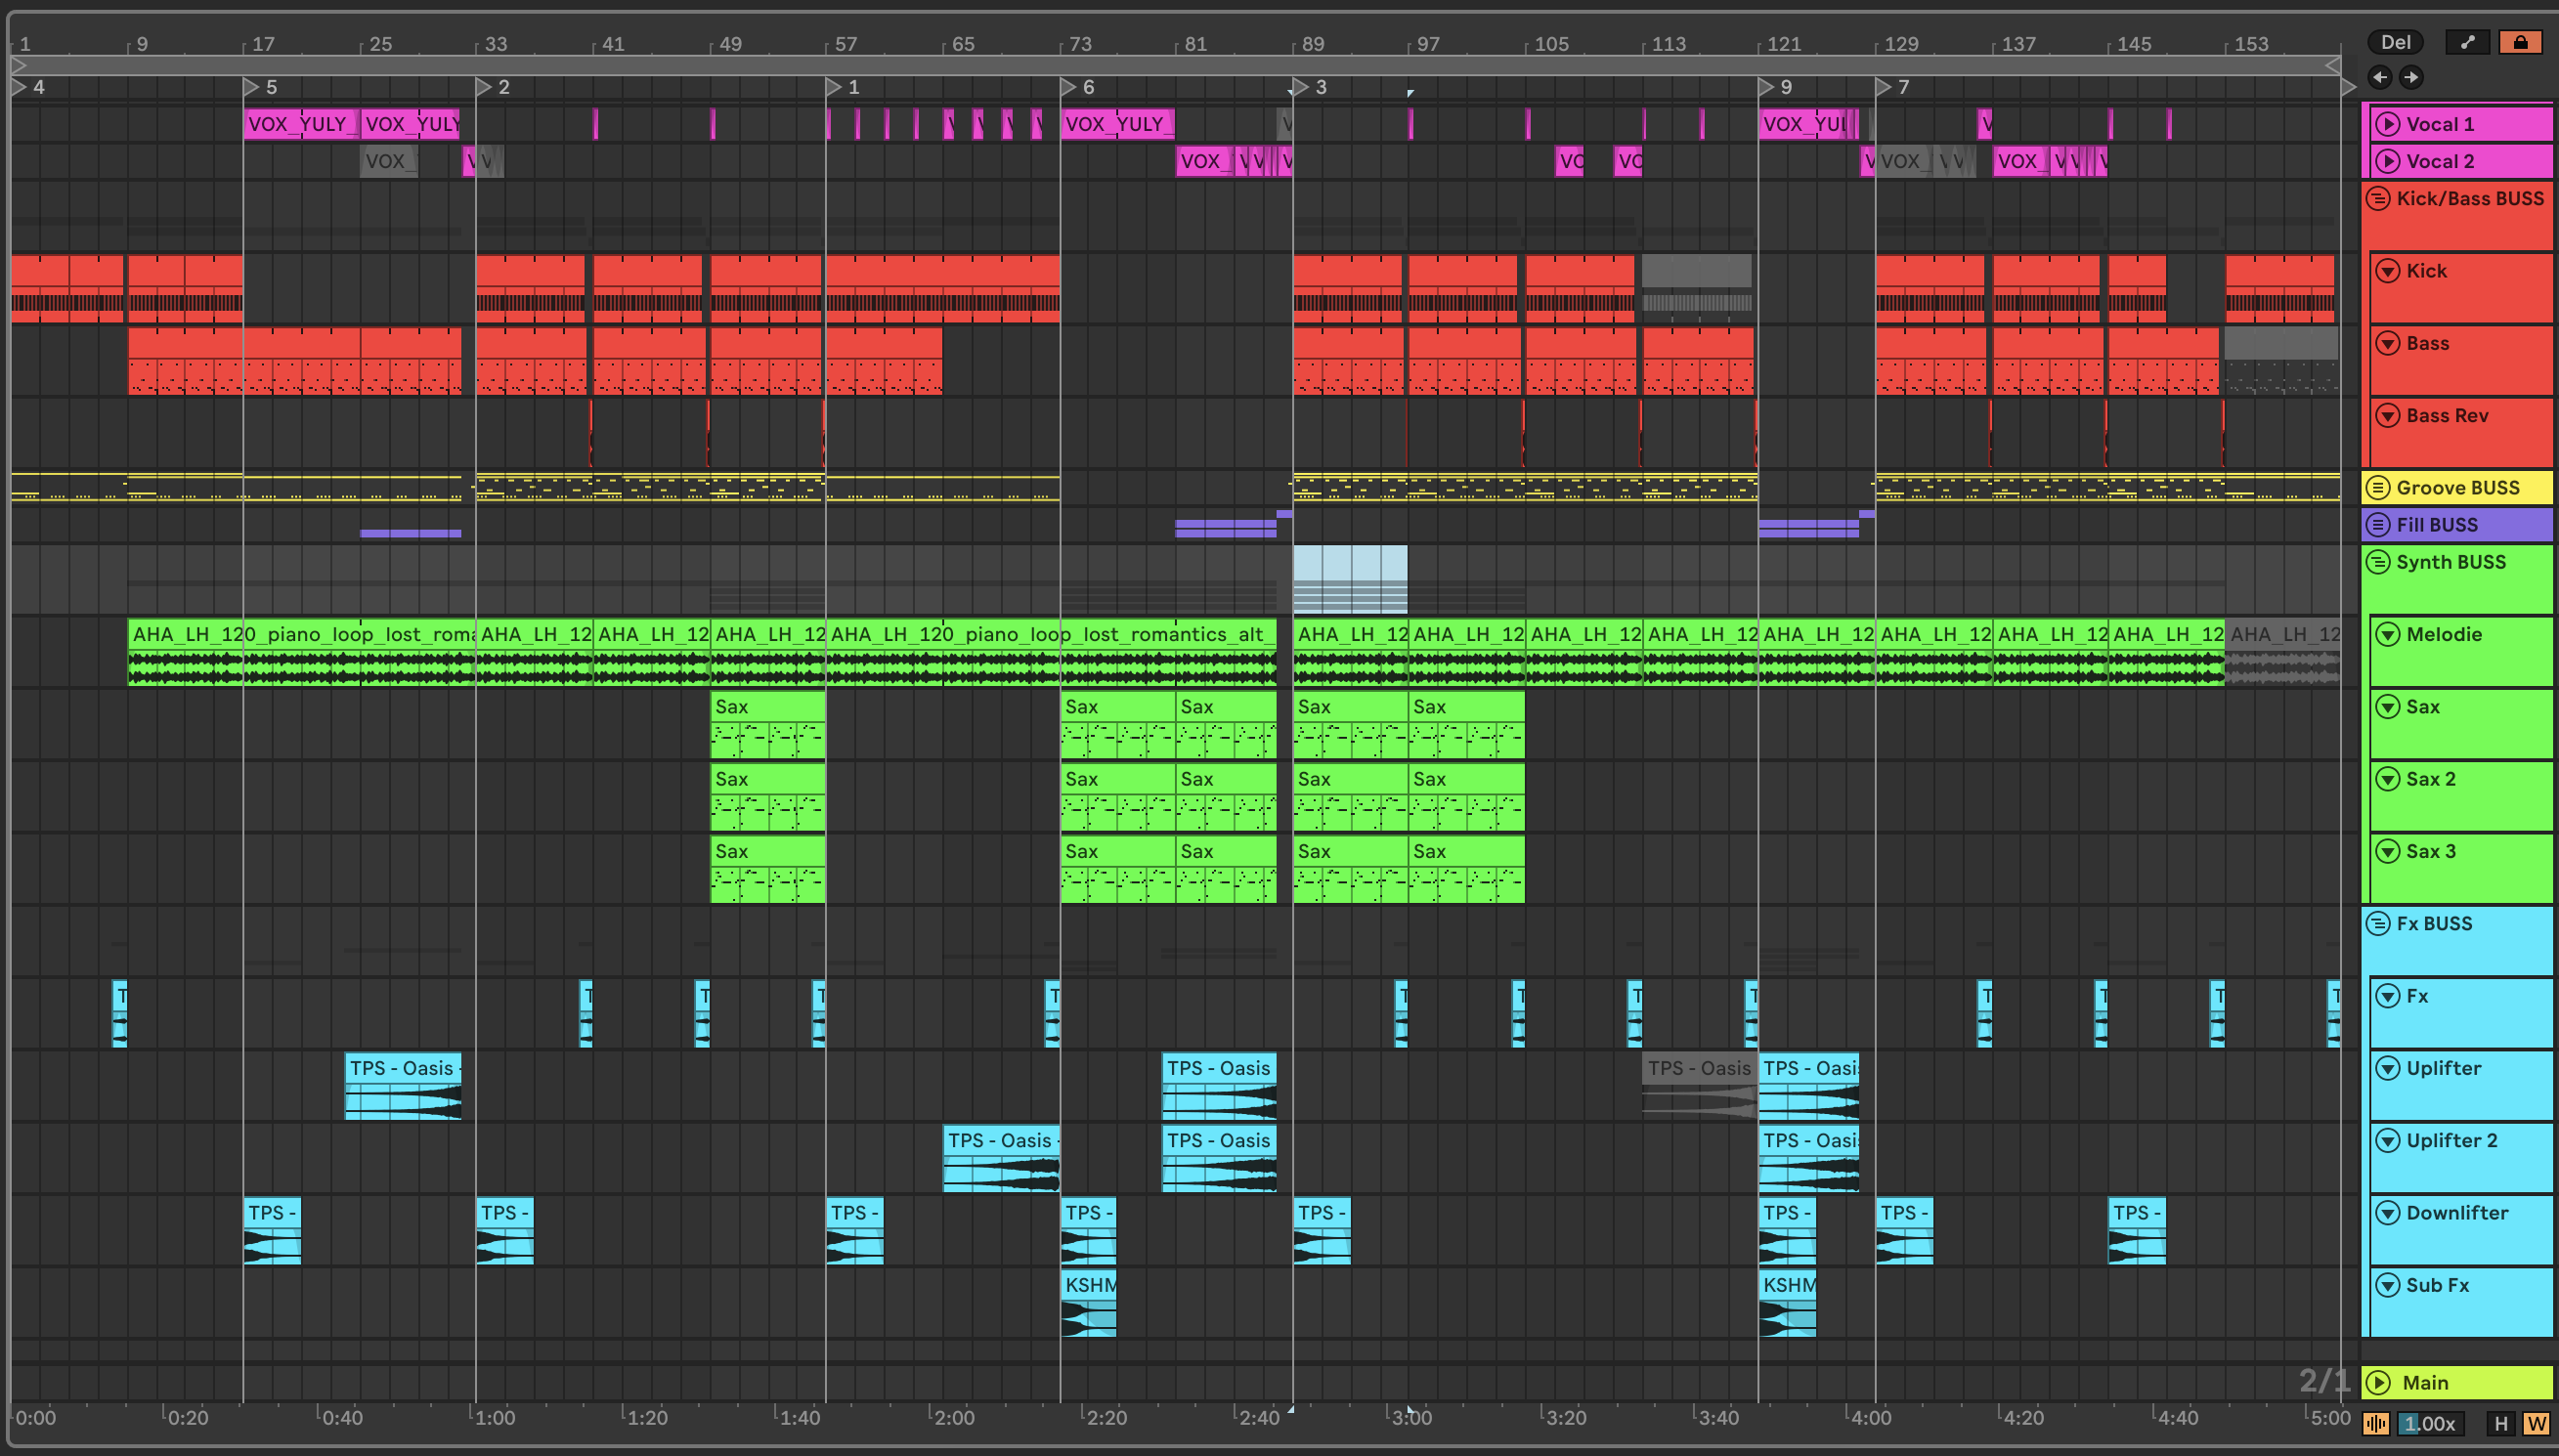Click the 1.00x zoom slider

pyautogui.click(x=2430, y=1423)
